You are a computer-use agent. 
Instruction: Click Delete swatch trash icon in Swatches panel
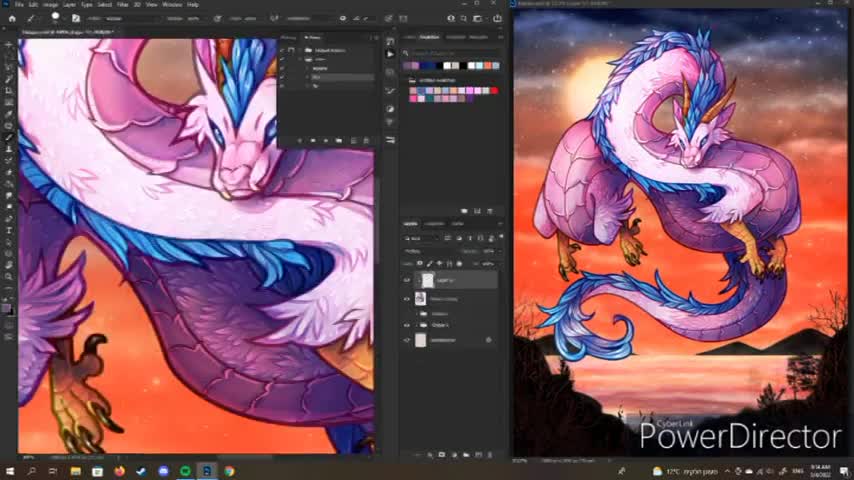(x=490, y=211)
